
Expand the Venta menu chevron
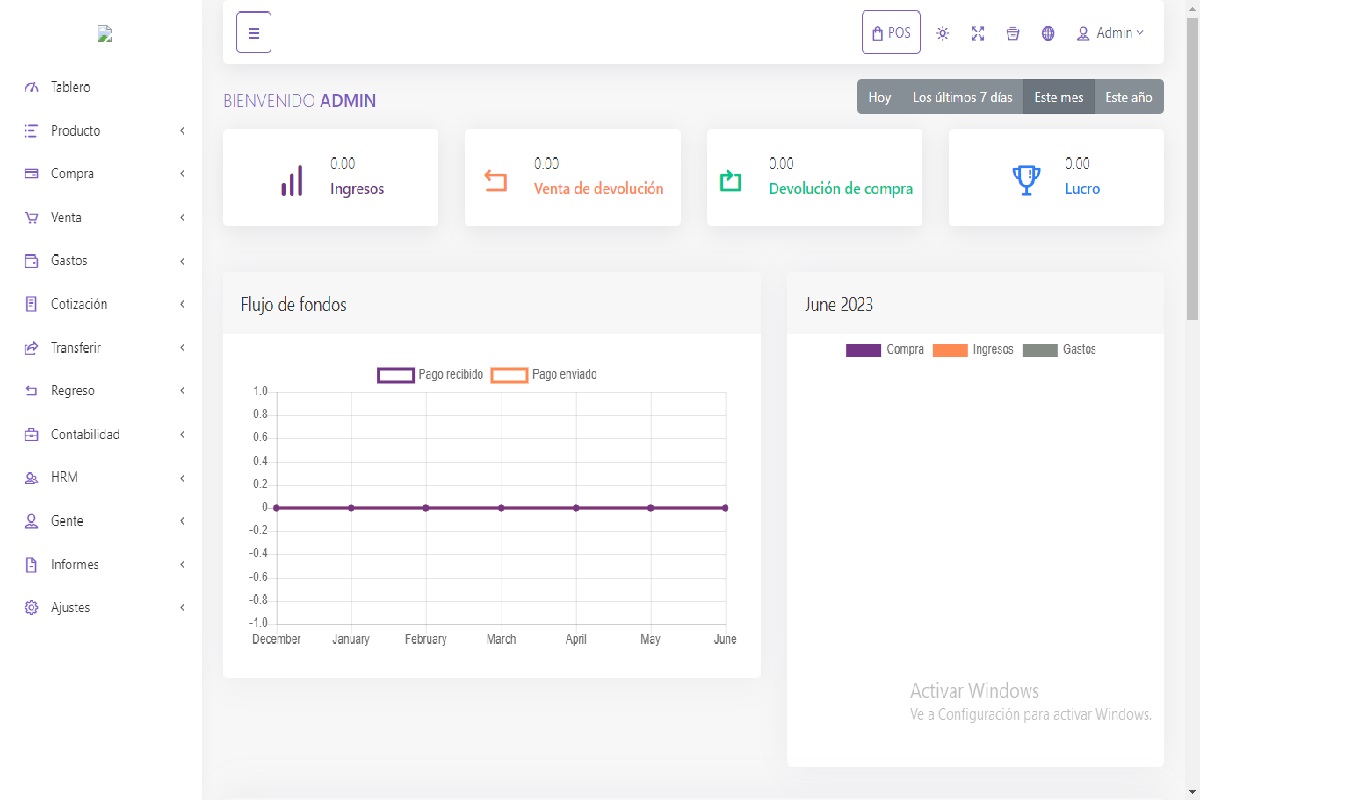183,218
